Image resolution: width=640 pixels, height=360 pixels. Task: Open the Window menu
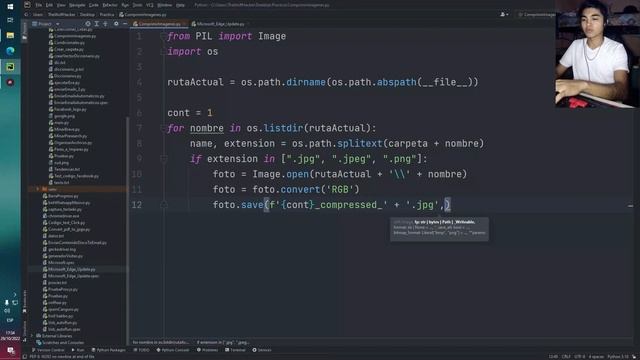click(164, 5)
